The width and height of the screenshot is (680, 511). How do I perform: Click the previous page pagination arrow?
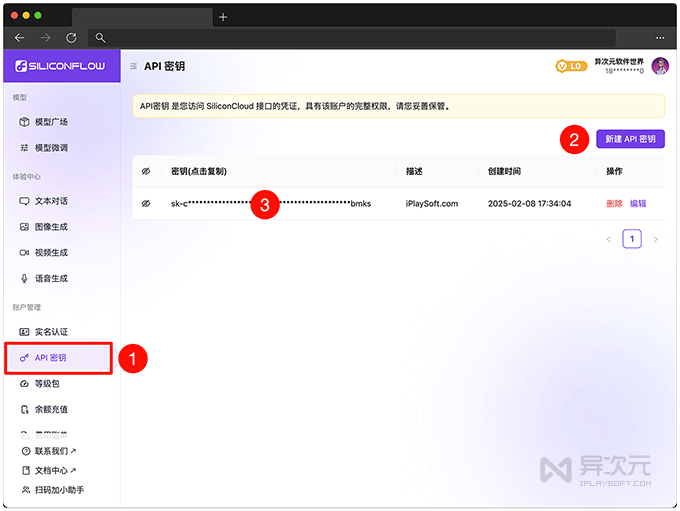609,239
